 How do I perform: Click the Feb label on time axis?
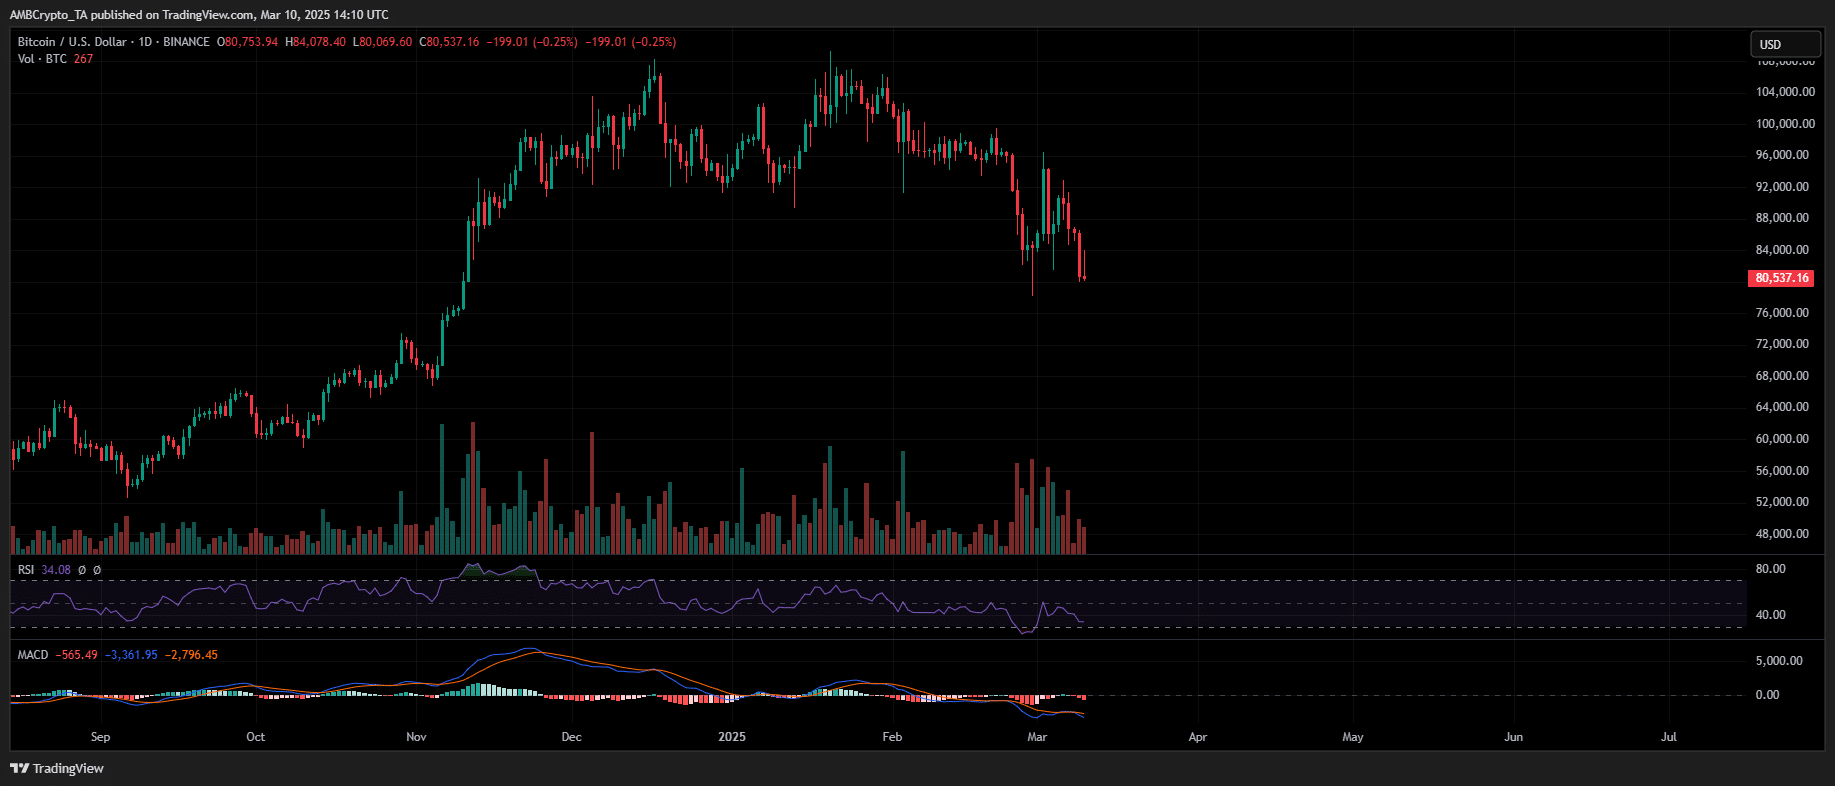tap(892, 737)
